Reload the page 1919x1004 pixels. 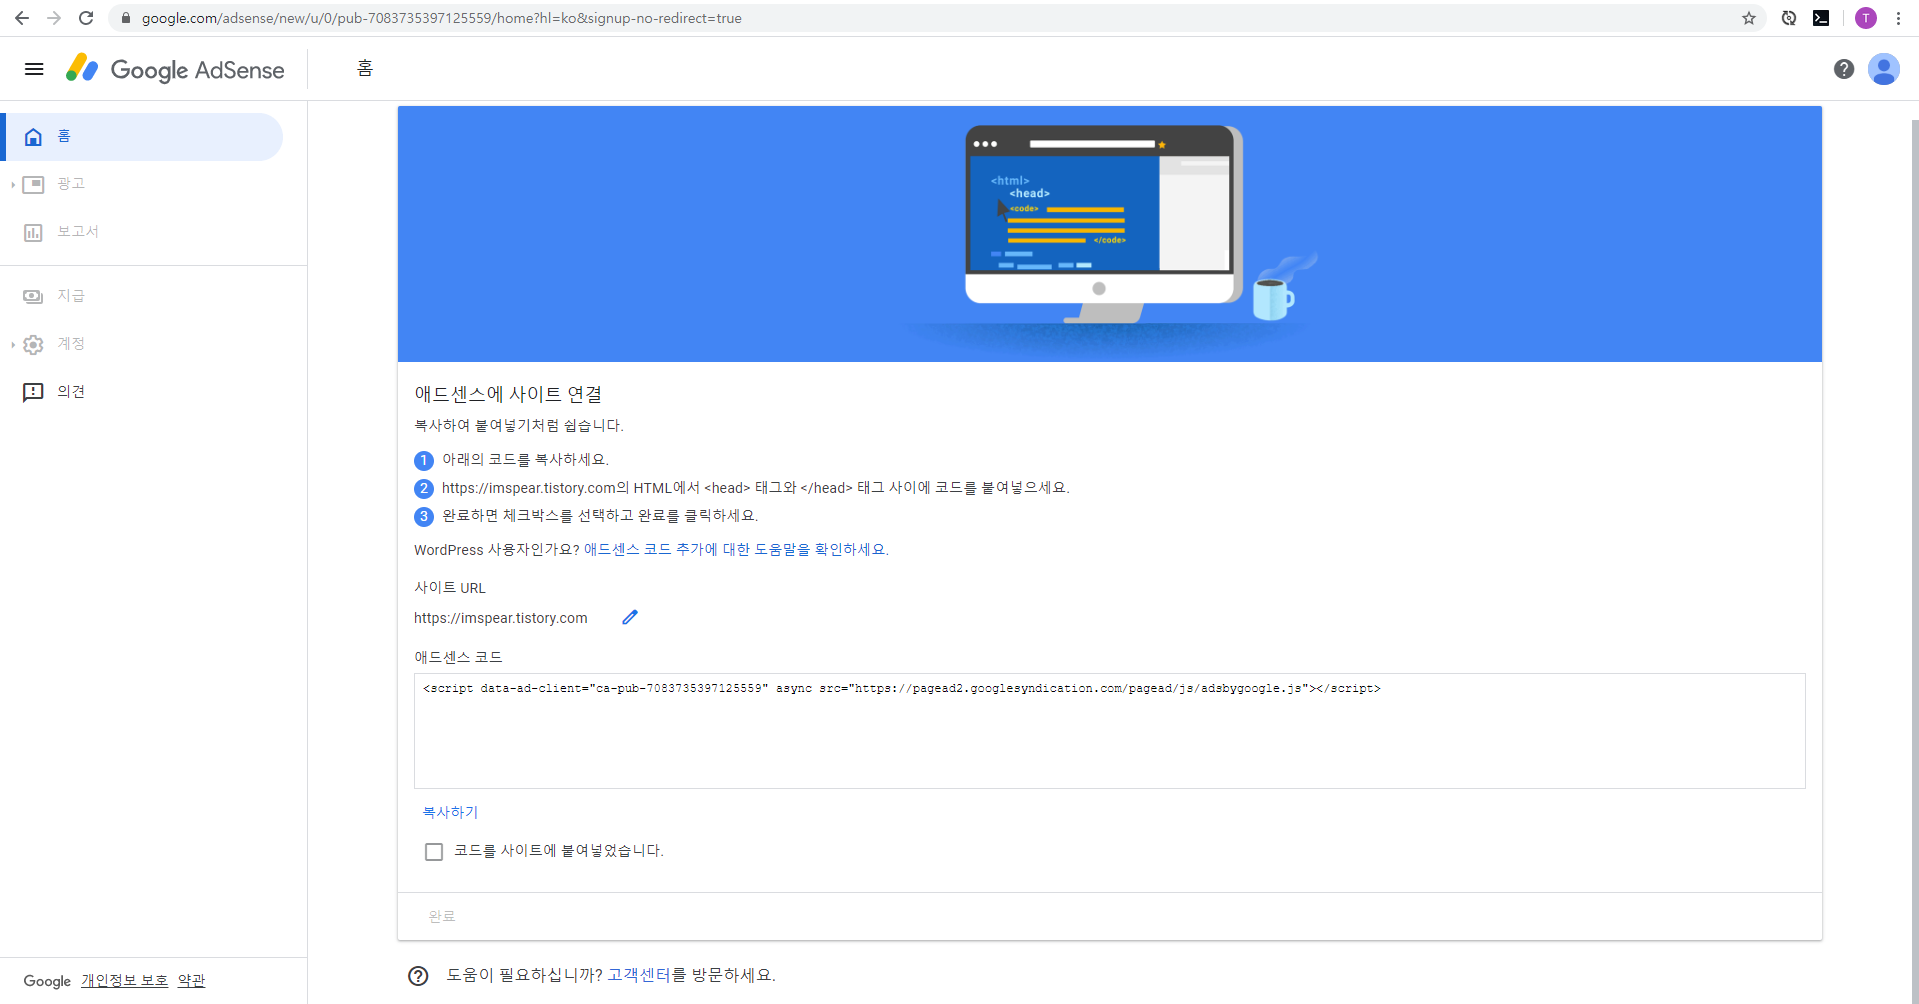click(x=86, y=18)
